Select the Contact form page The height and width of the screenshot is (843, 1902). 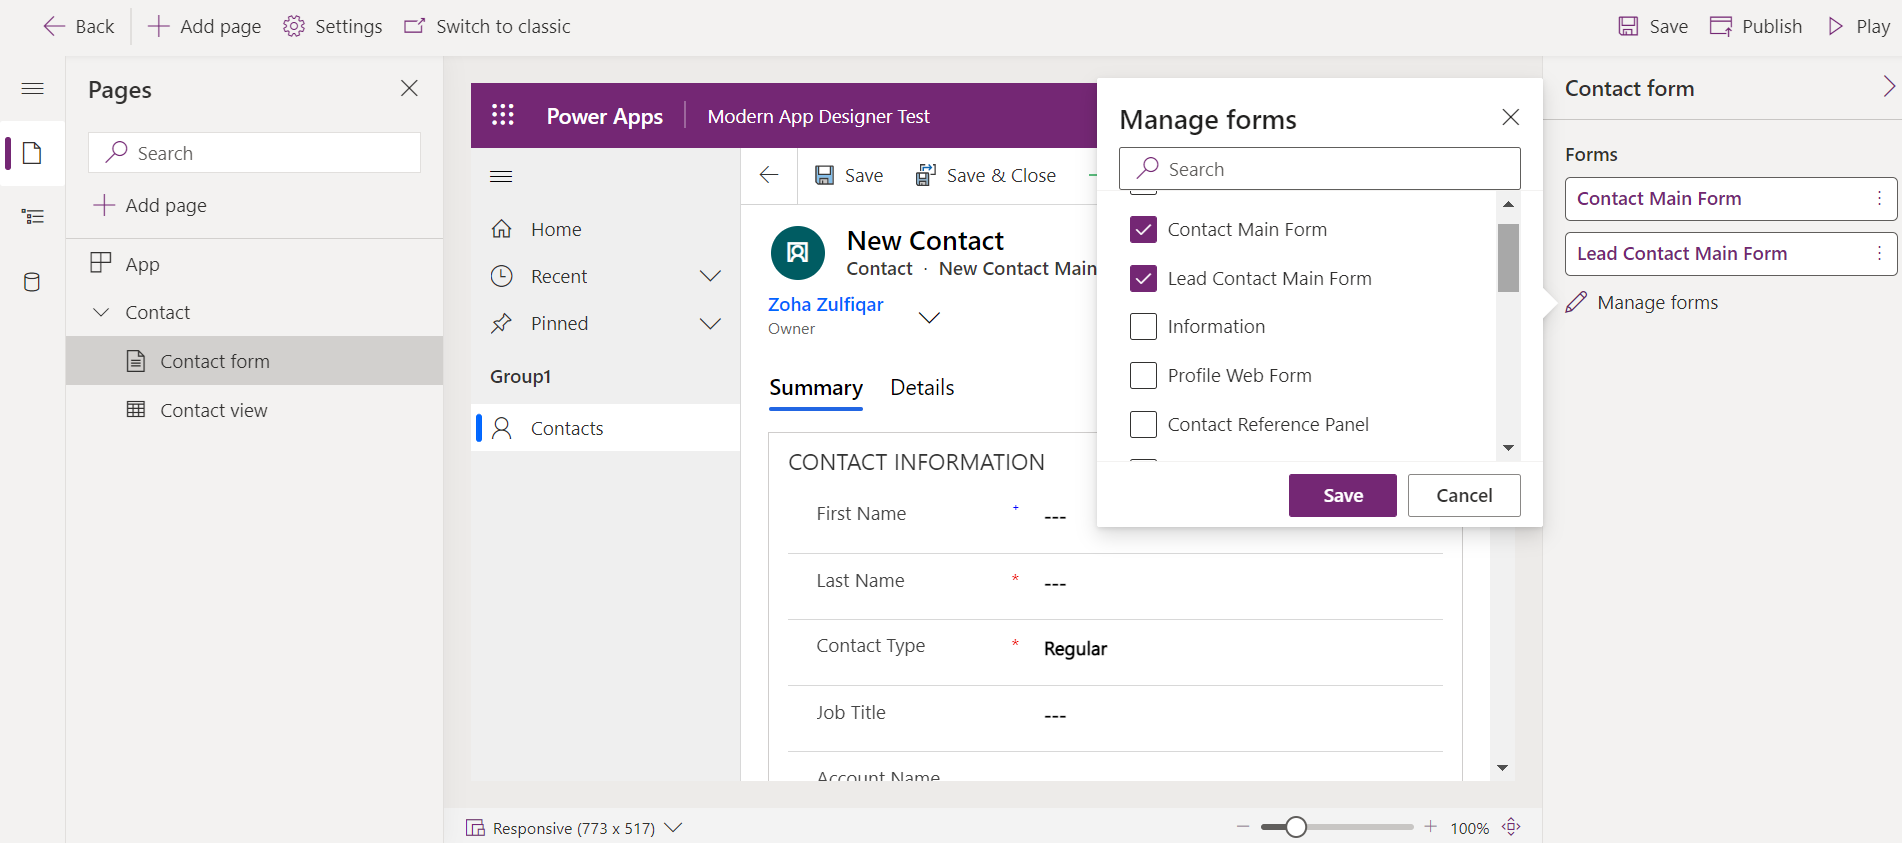coord(254,361)
